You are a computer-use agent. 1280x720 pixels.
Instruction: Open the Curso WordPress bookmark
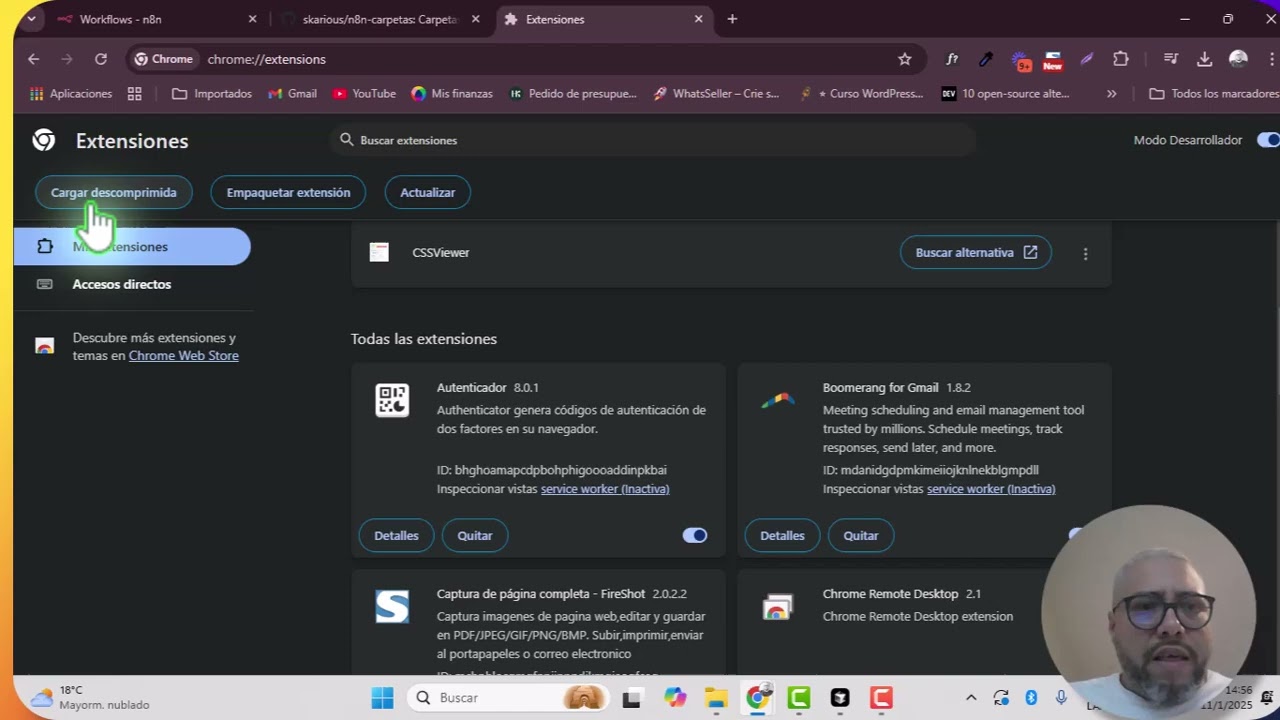pos(861,93)
